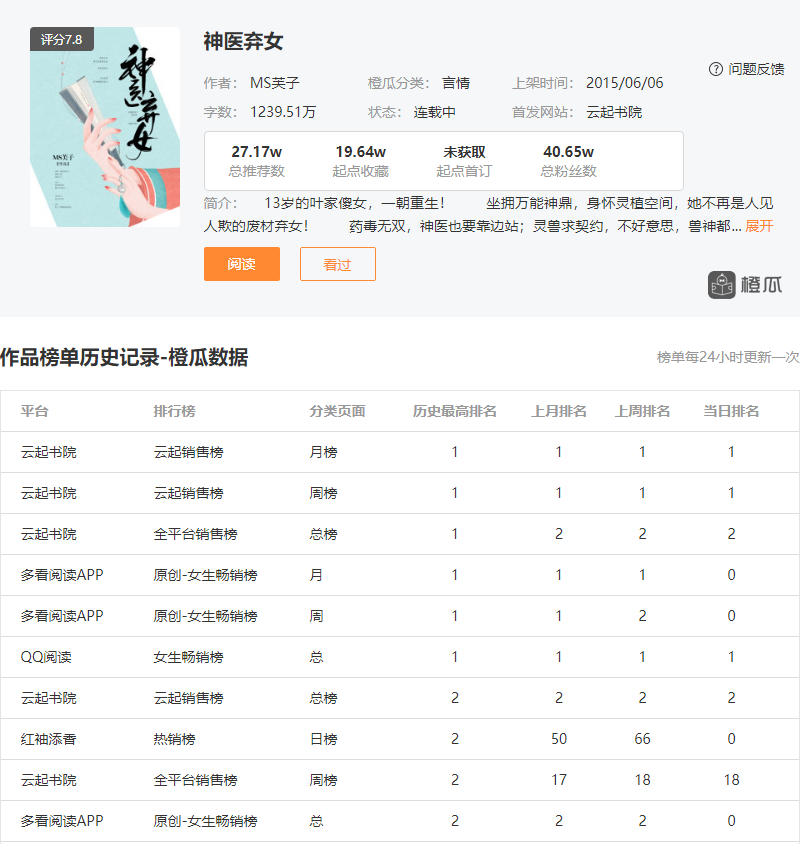This screenshot has height=844, width=800.
Task: Click the question mark feedback icon
Action: coord(715,69)
